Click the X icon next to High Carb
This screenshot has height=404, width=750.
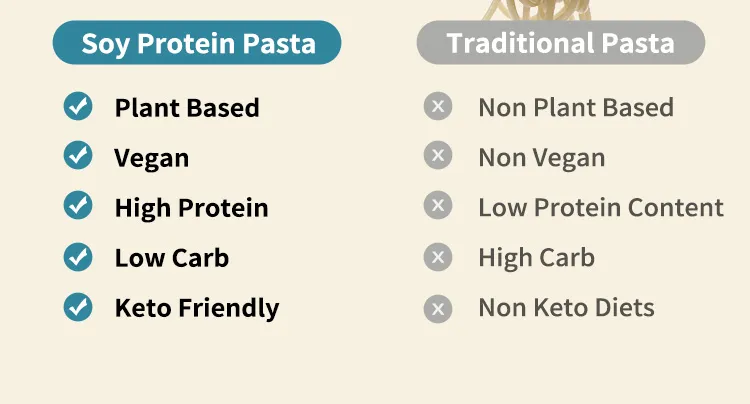coord(438,257)
